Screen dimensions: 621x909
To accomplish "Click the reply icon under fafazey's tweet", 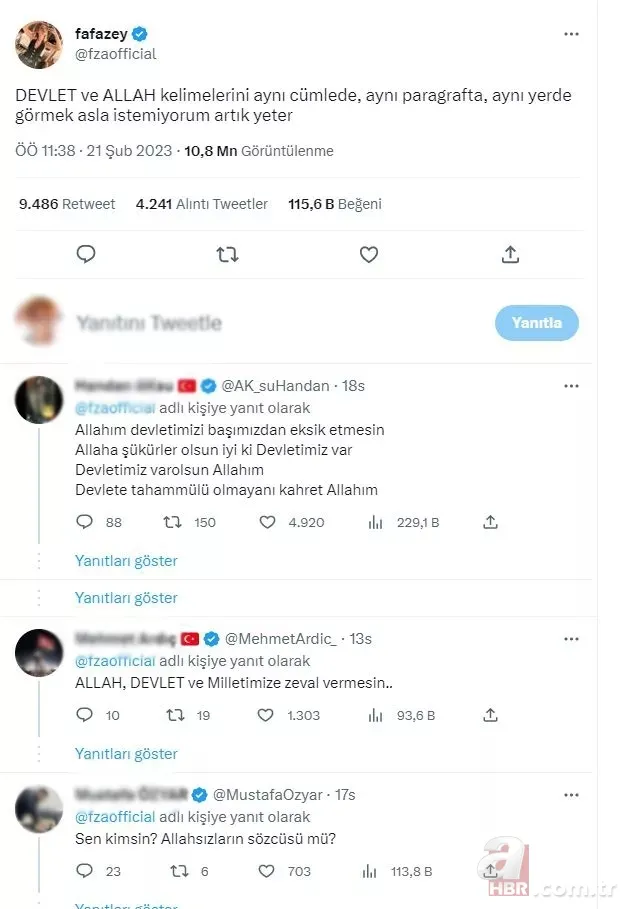I will tap(87, 254).
